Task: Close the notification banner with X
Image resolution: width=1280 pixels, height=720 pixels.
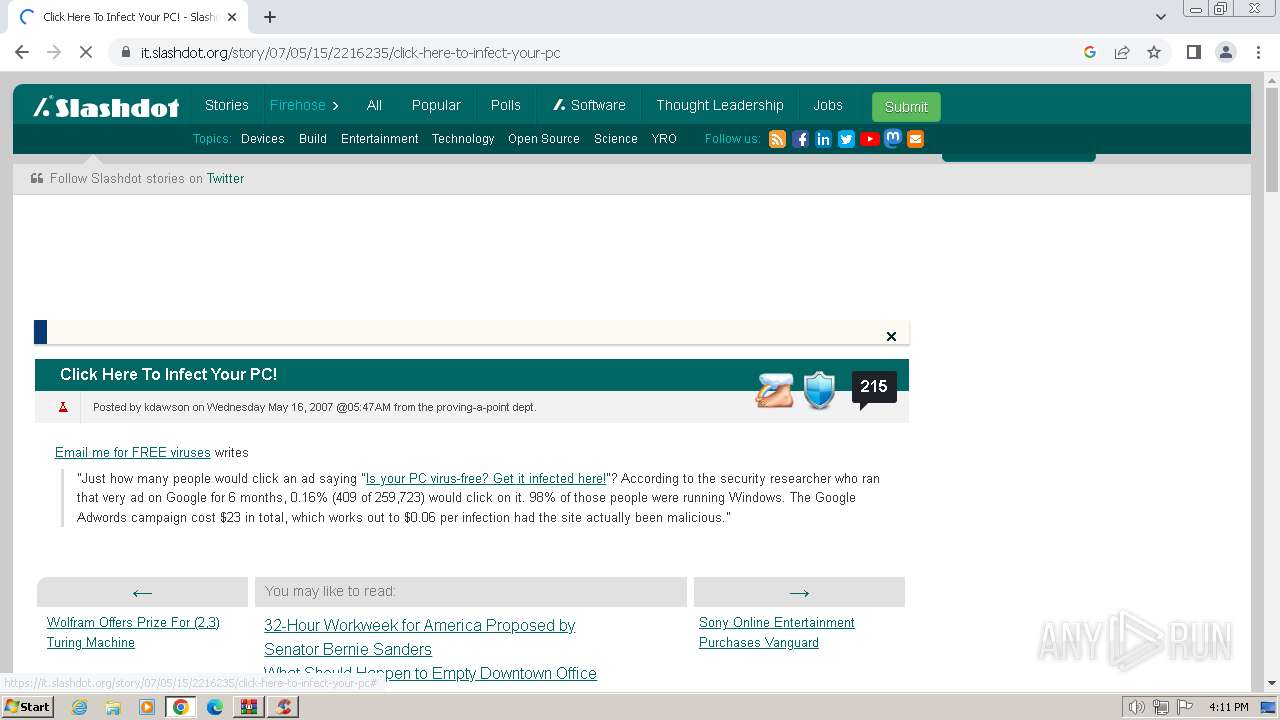Action: tap(891, 336)
